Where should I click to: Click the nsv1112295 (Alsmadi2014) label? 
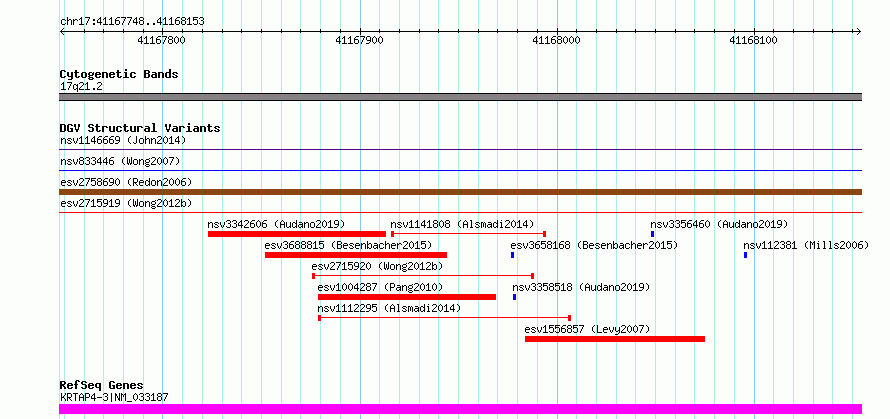tap(389, 308)
